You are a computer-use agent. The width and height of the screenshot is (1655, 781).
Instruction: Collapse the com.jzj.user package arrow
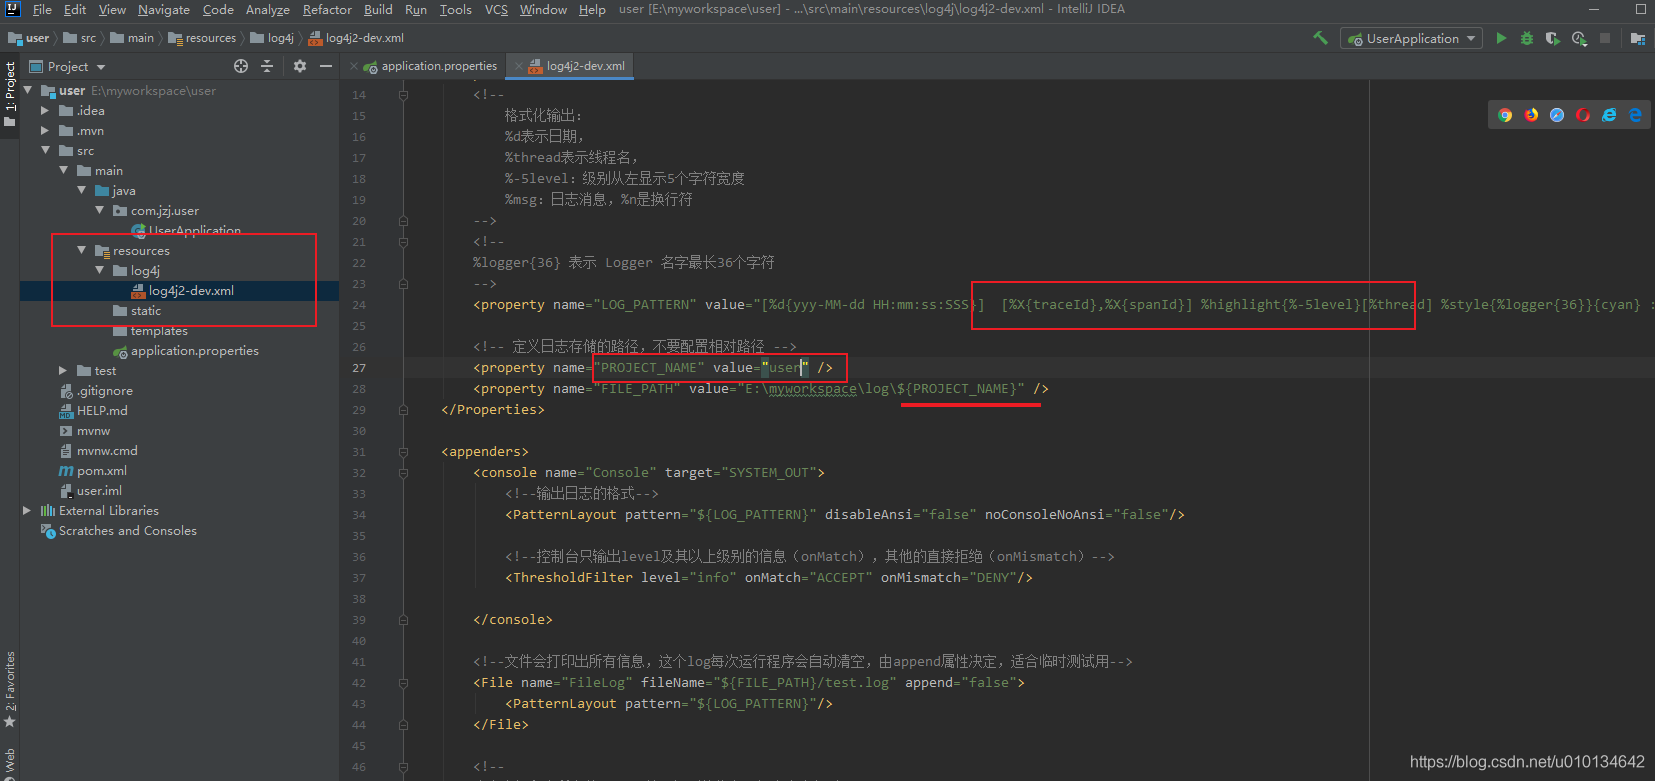(100, 210)
